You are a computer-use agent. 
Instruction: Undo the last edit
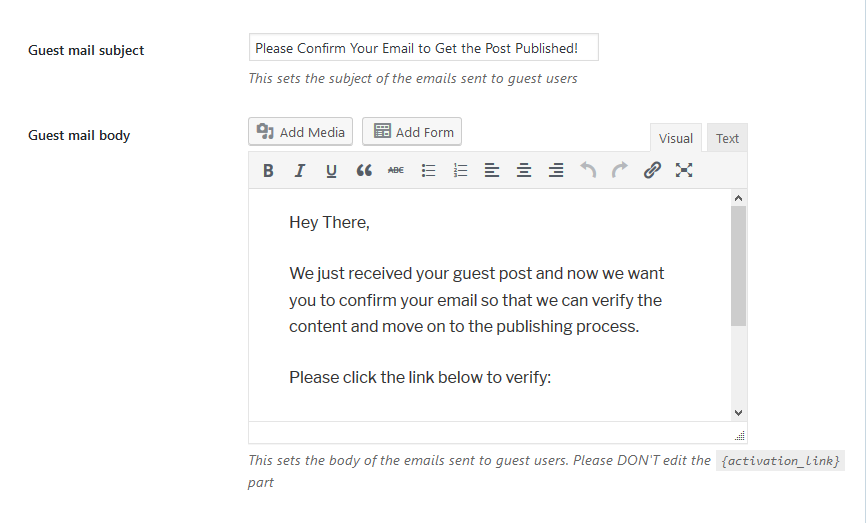pos(588,171)
